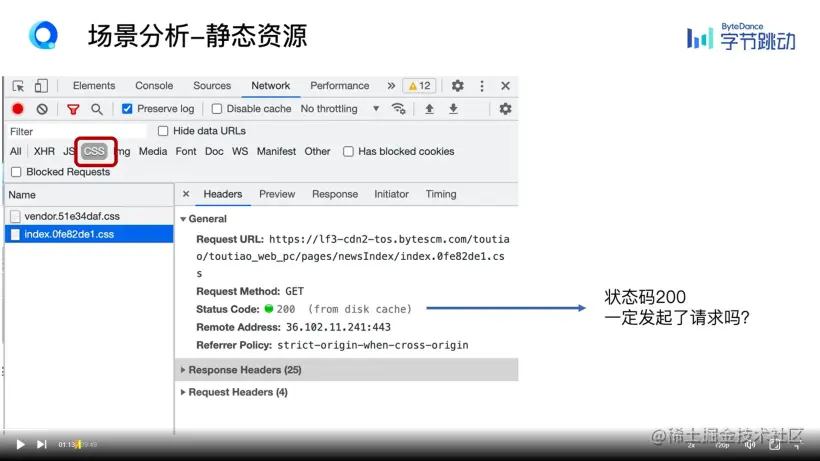Image resolution: width=820 pixels, height=461 pixels.
Task: Click the file icon beside vendor.51e34daf.css
Action: [15, 216]
